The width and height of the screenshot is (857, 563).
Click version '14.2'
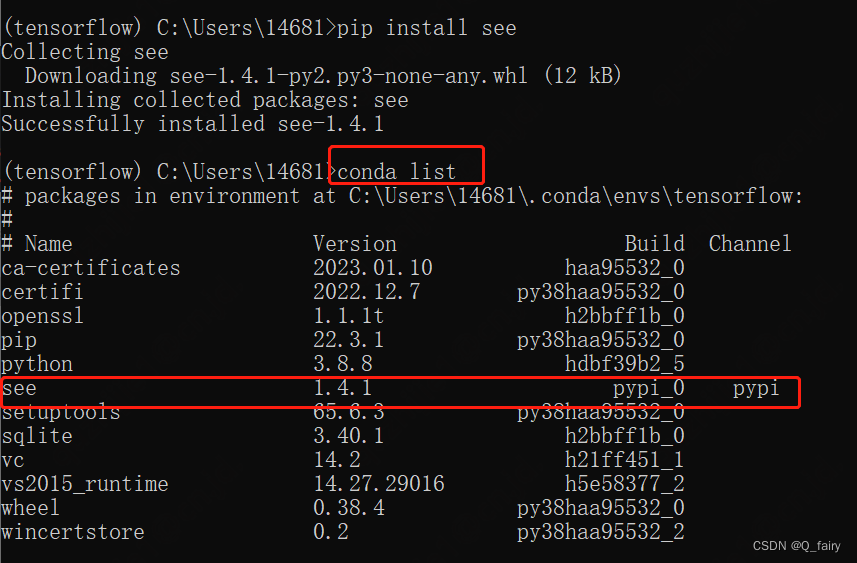(x=337, y=460)
